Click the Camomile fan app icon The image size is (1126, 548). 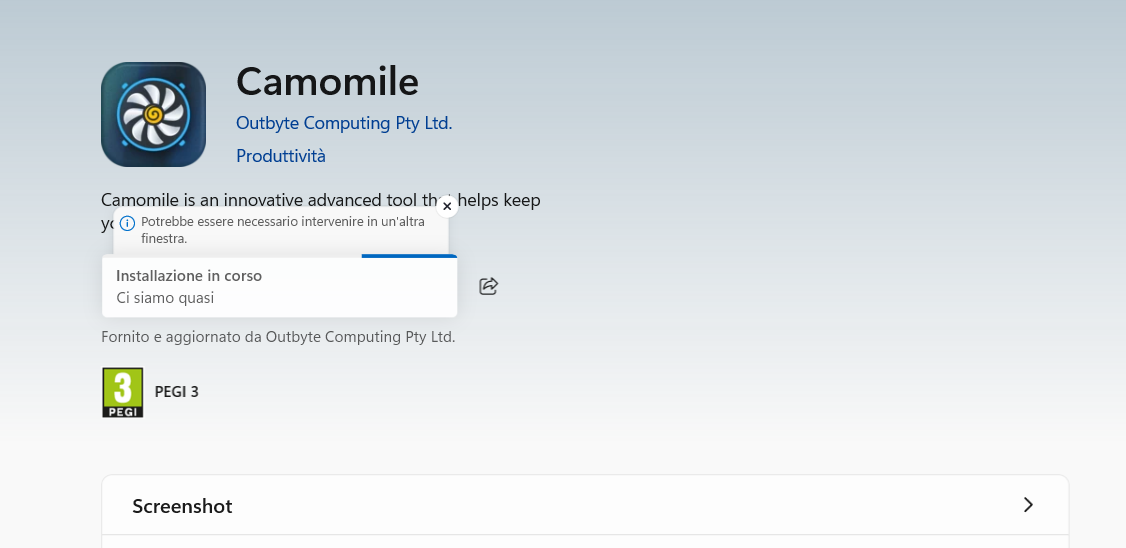pos(153,114)
